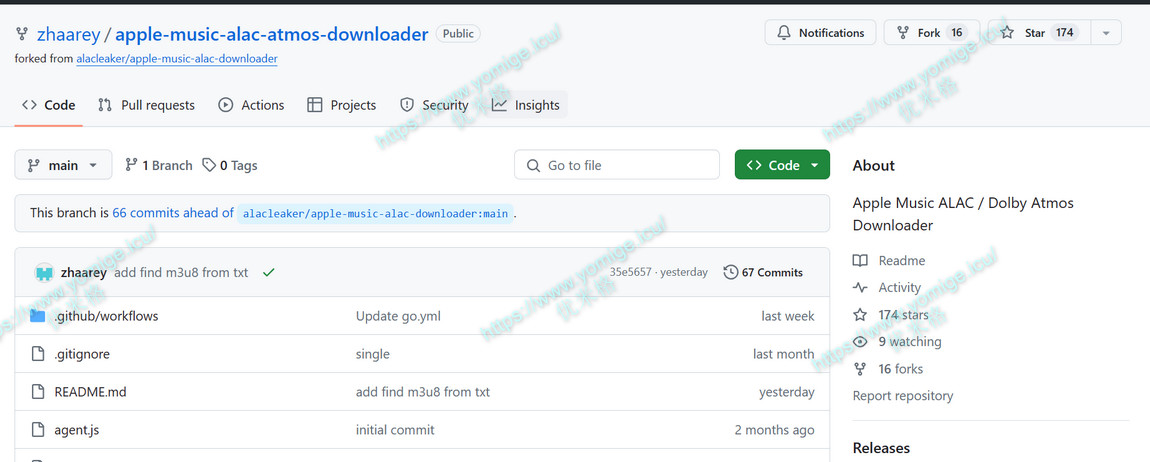Toggle notifications with the bell button
Image resolution: width=1150 pixels, height=462 pixels.
tap(820, 33)
